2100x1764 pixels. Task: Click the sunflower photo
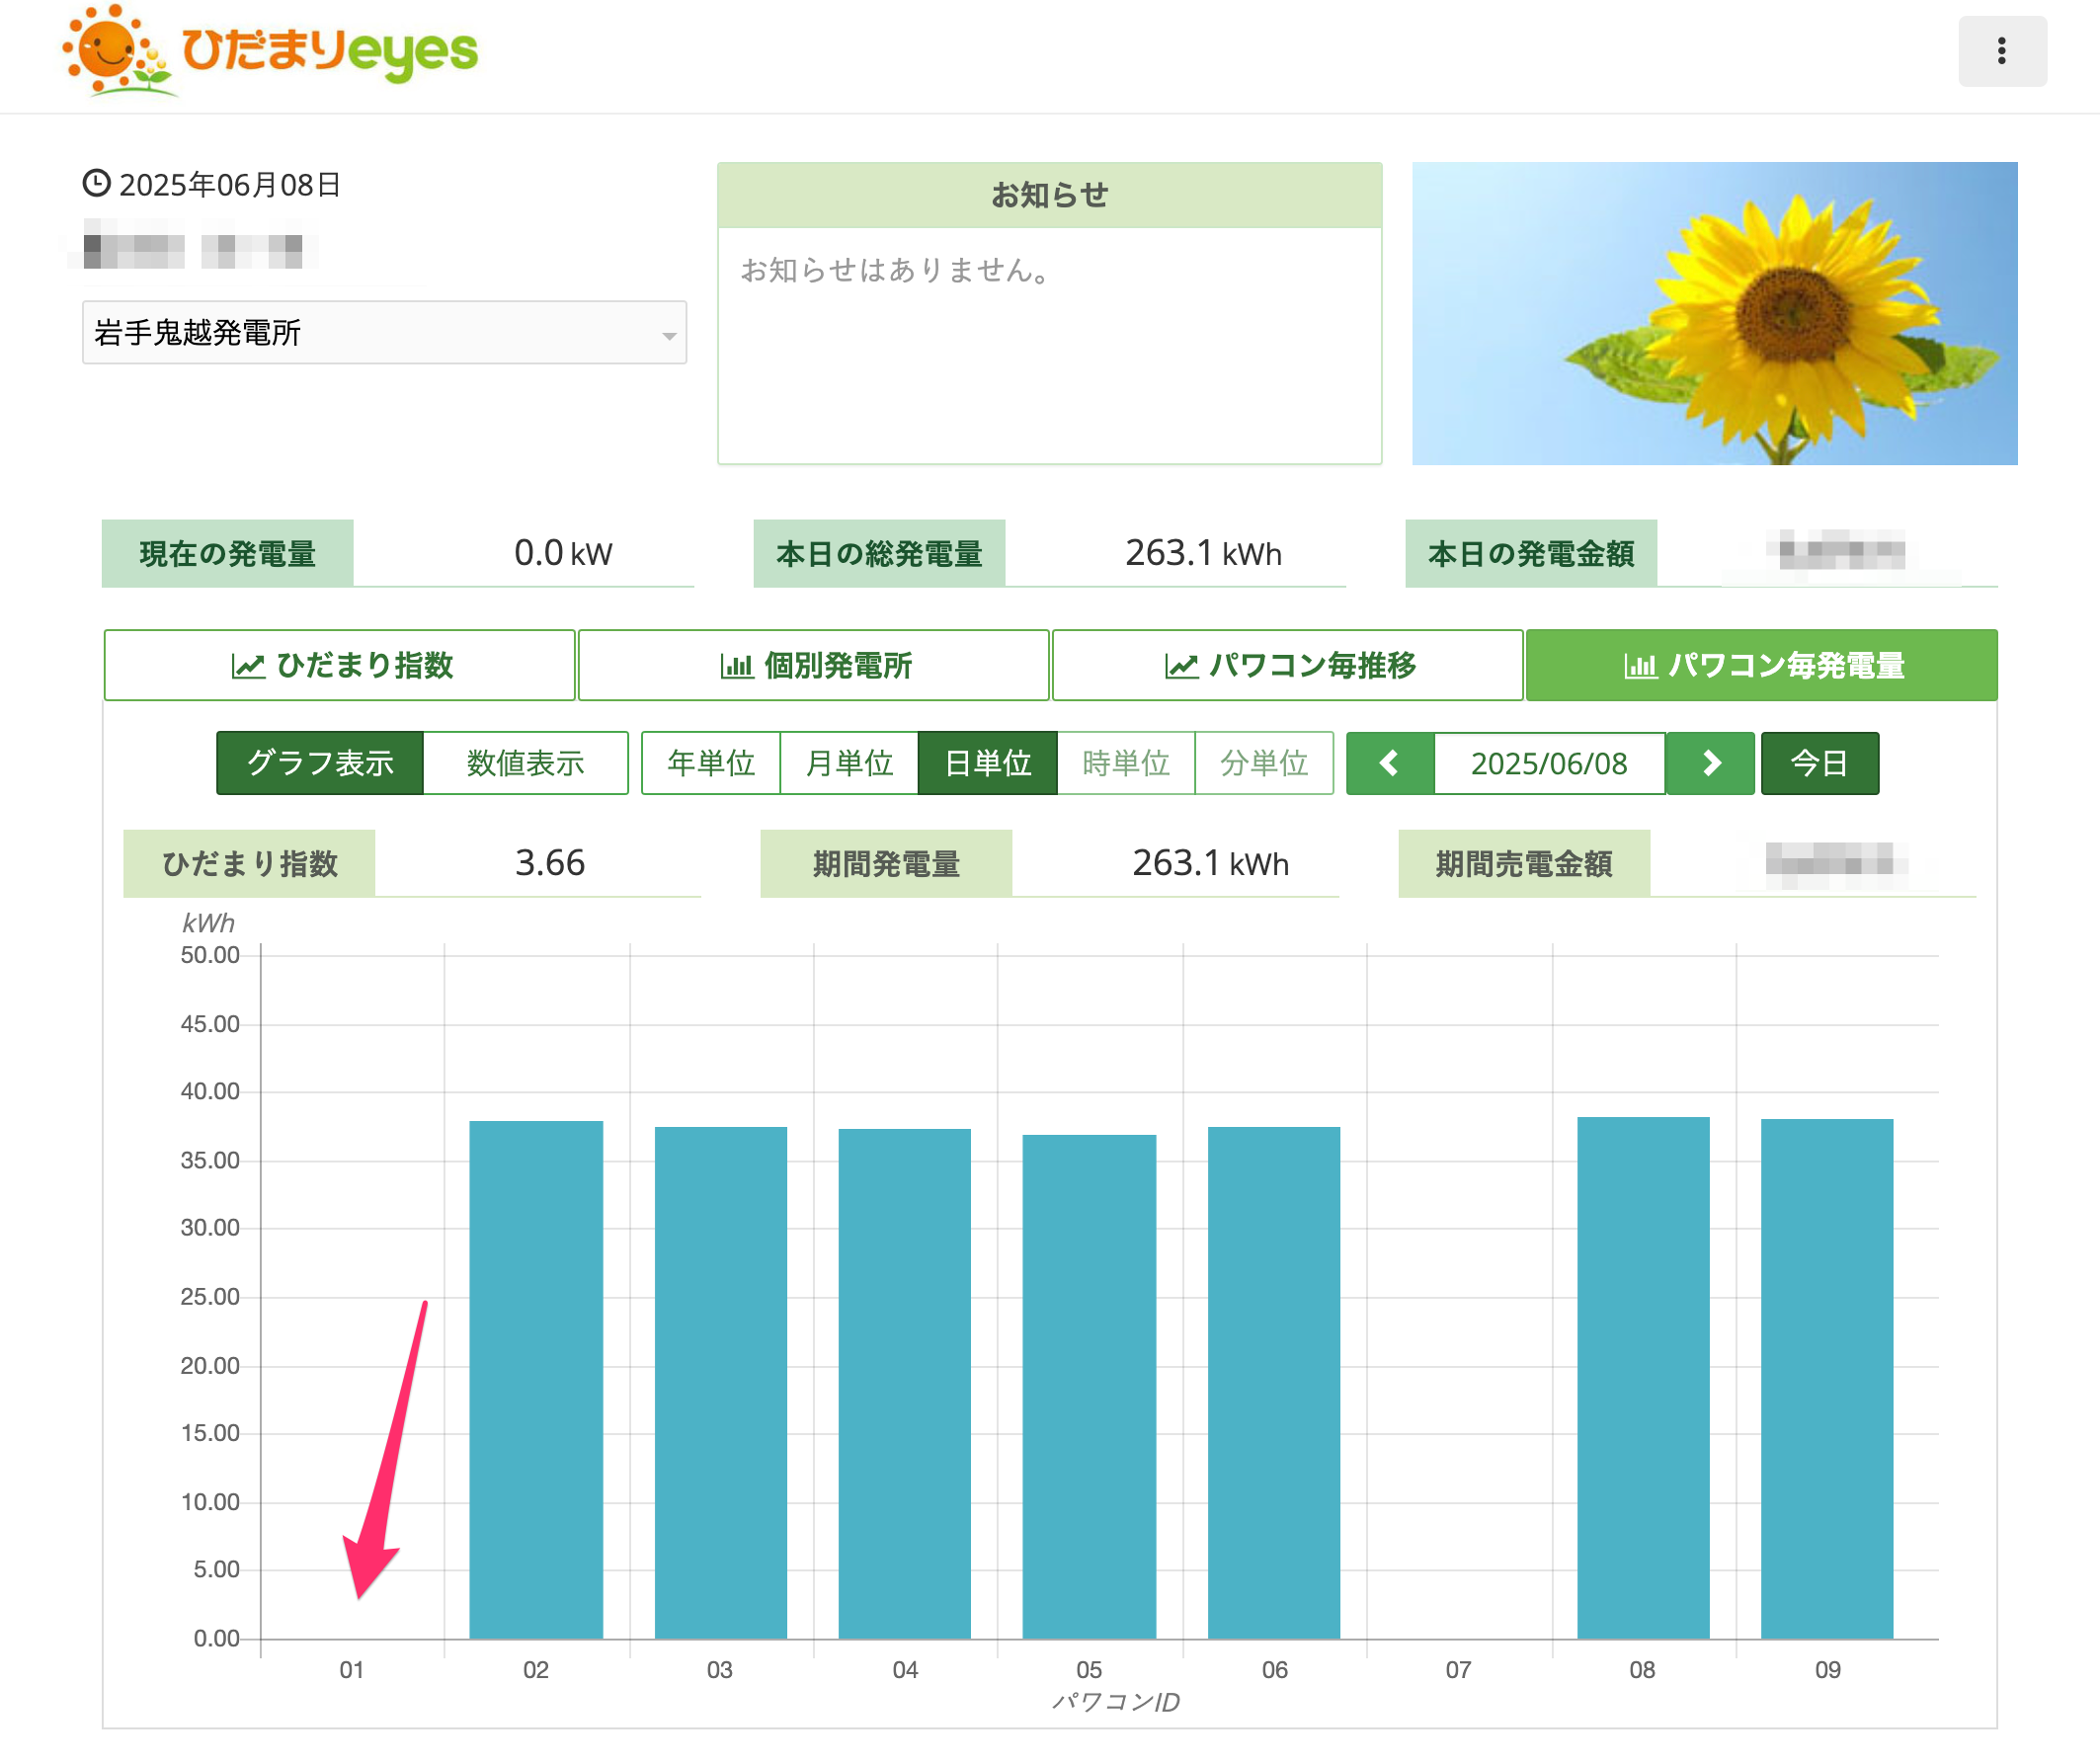coord(1714,313)
